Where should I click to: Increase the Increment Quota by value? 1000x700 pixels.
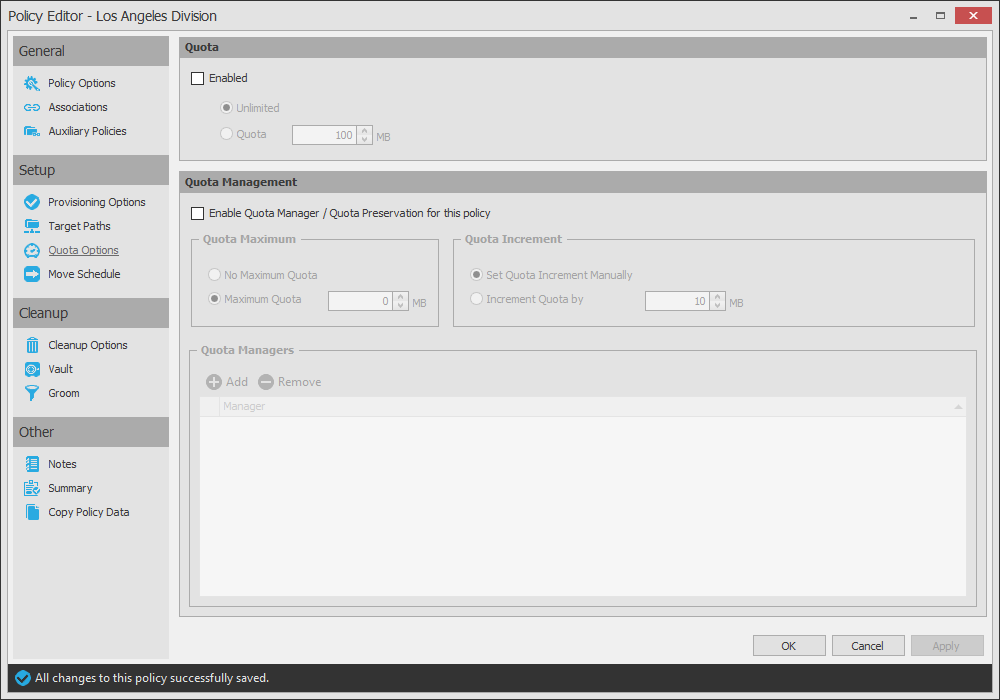coord(717,296)
